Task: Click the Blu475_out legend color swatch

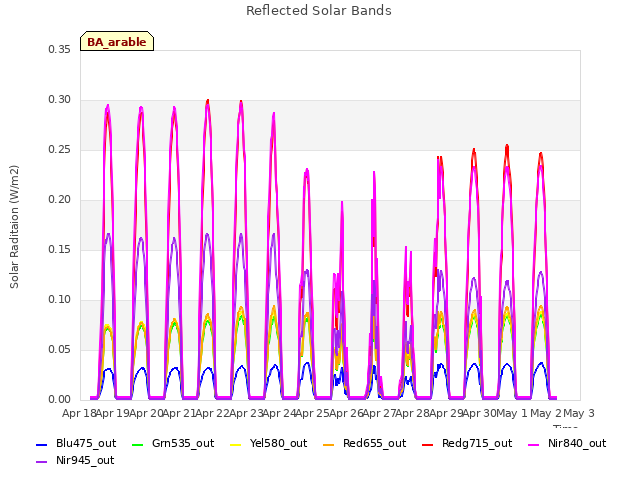Action: 42,444
